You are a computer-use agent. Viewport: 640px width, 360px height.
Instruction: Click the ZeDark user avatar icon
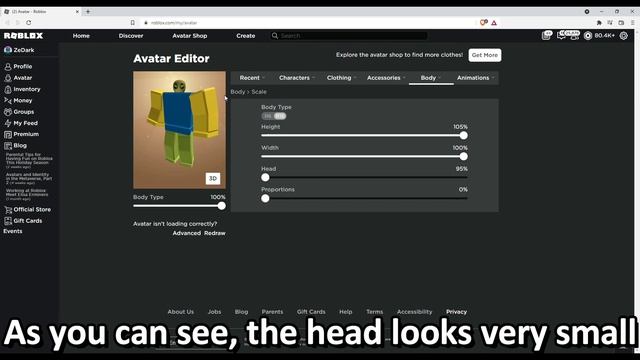8,50
